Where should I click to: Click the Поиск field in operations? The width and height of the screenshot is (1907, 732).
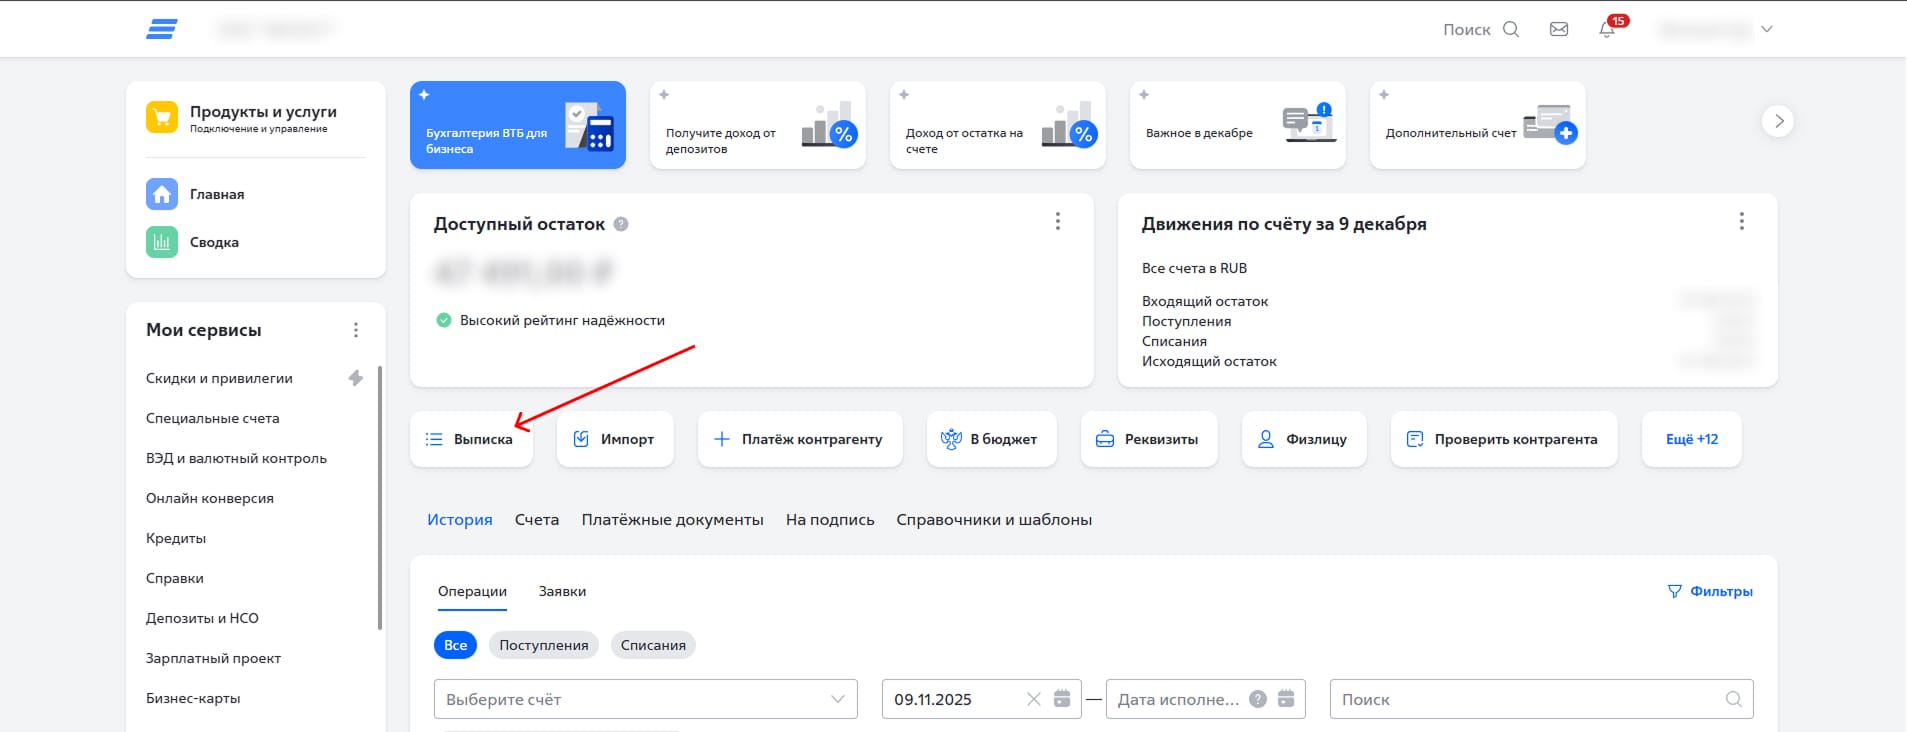pyautogui.click(x=1528, y=699)
